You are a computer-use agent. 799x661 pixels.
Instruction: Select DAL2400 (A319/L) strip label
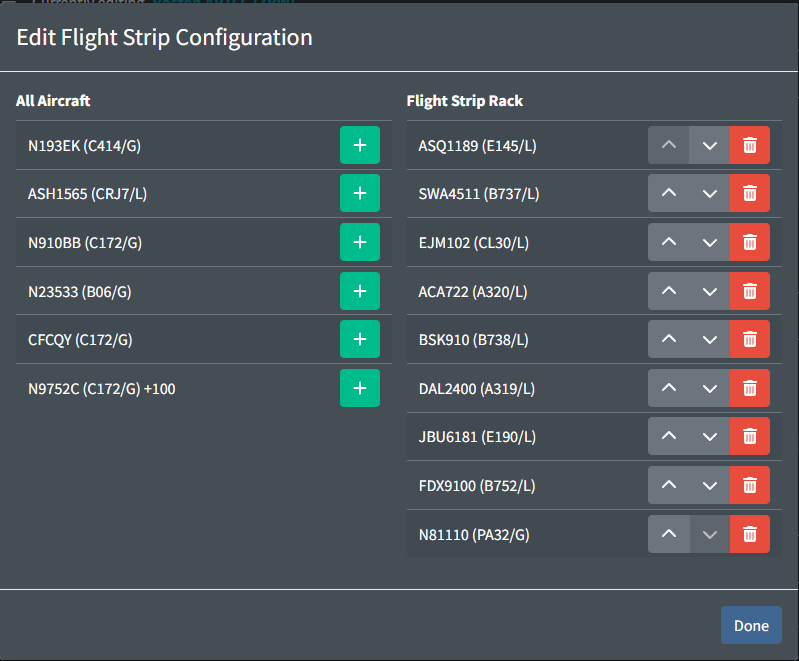[x=477, y=388]
